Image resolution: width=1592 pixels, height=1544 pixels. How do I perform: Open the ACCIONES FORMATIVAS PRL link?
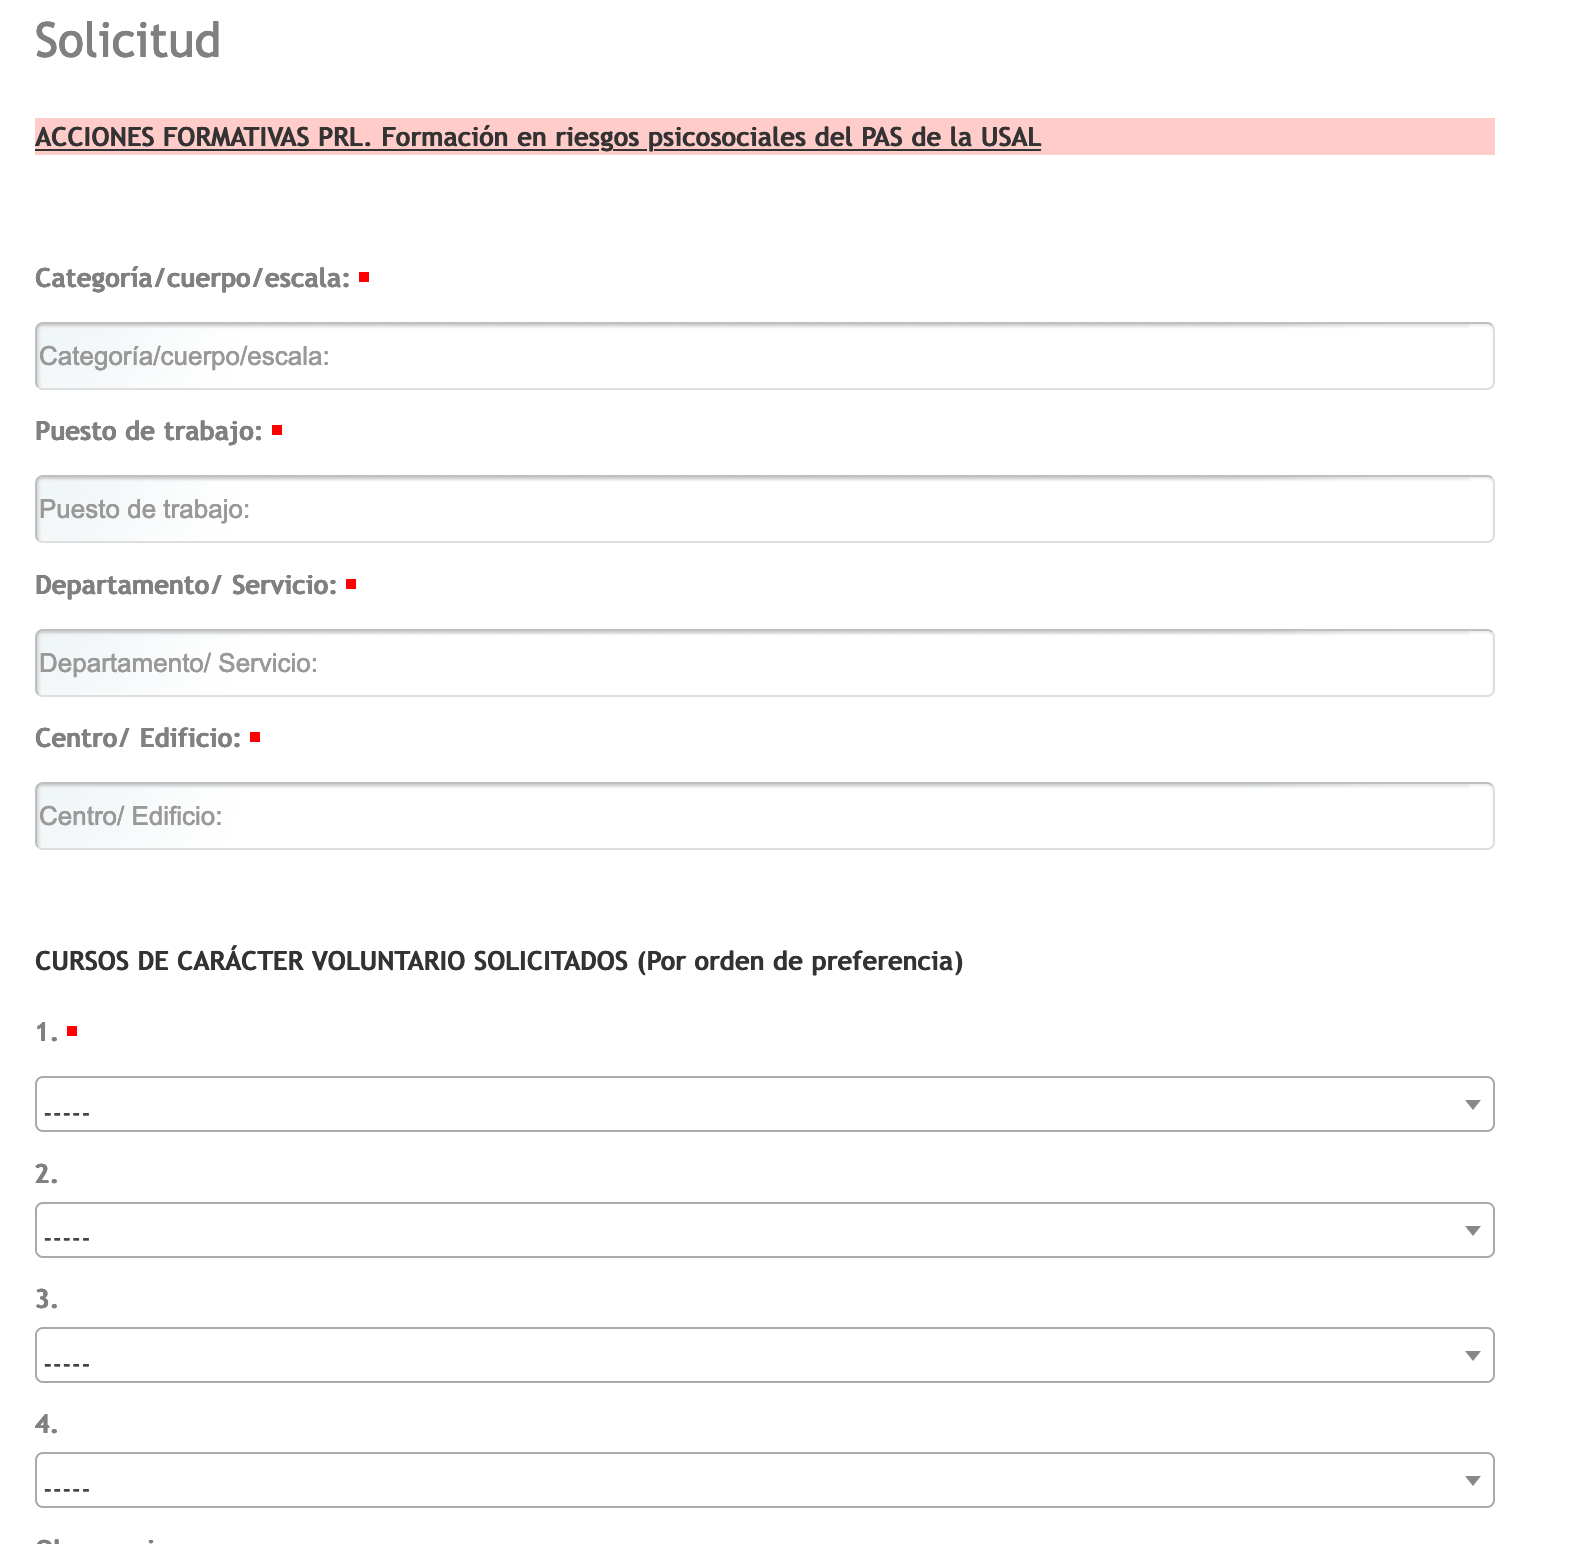click(x=537, y=137)
